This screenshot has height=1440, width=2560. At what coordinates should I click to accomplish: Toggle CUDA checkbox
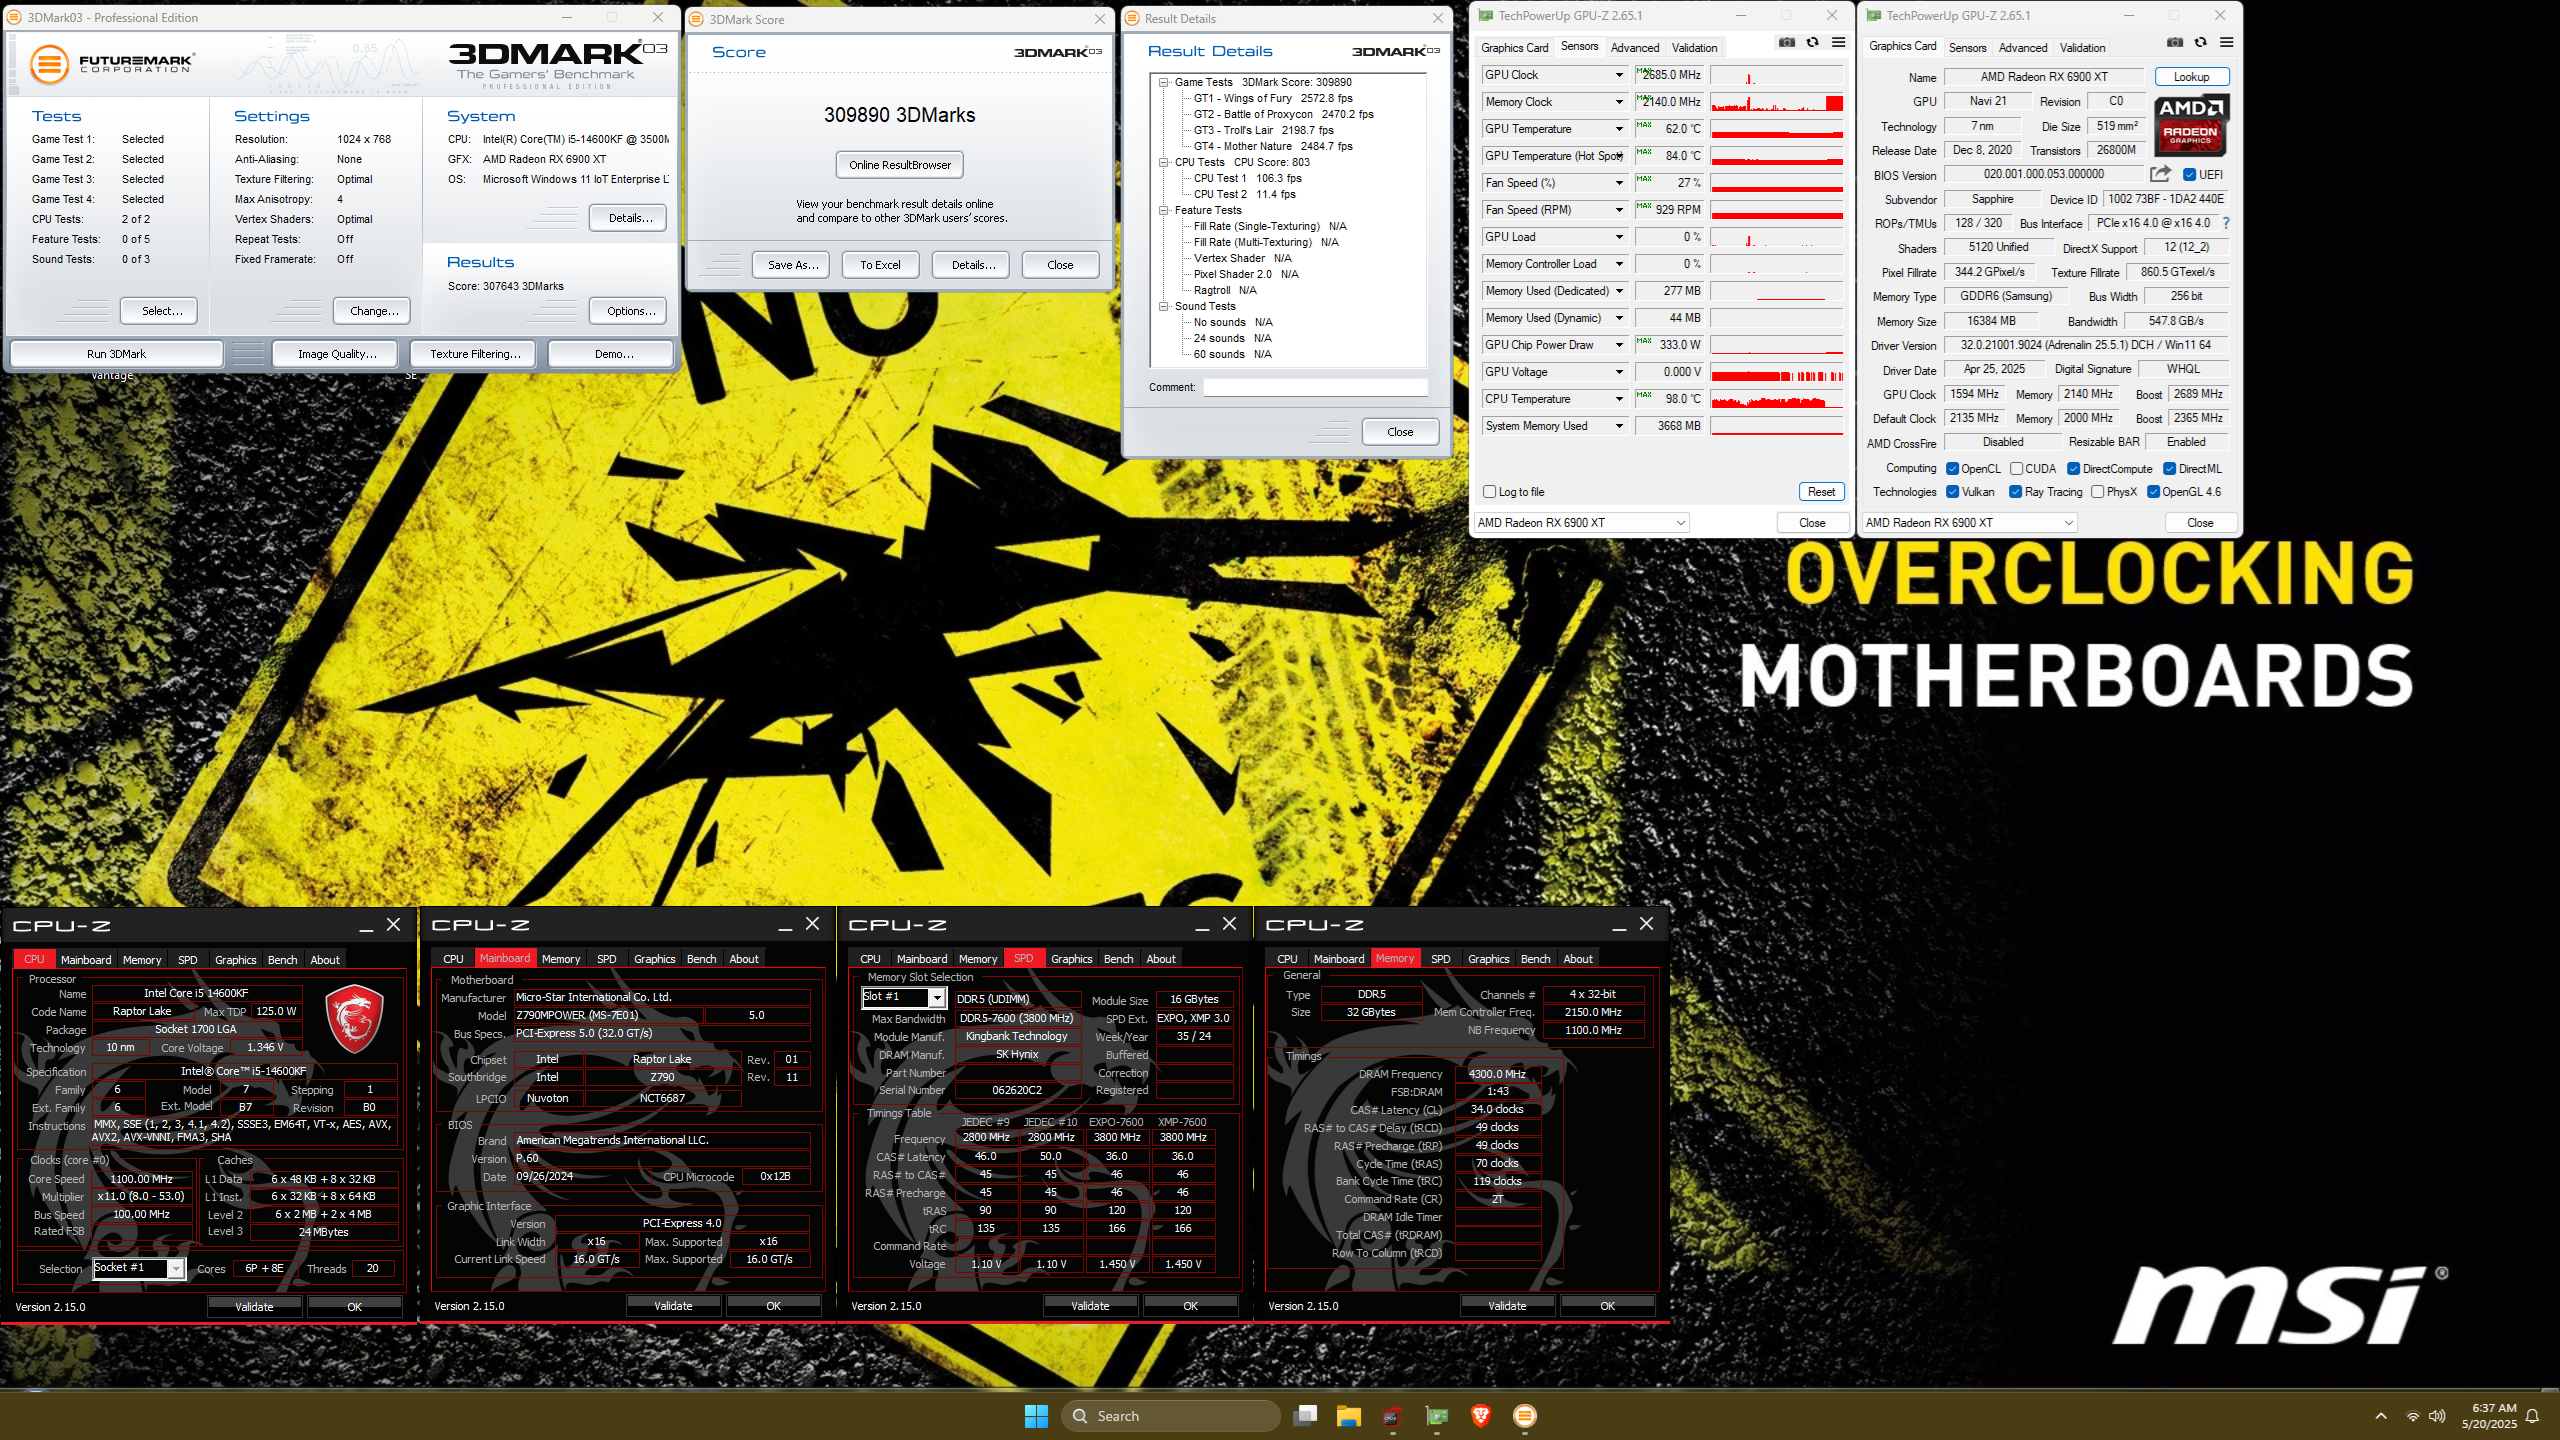click(x=2016, y=469)
